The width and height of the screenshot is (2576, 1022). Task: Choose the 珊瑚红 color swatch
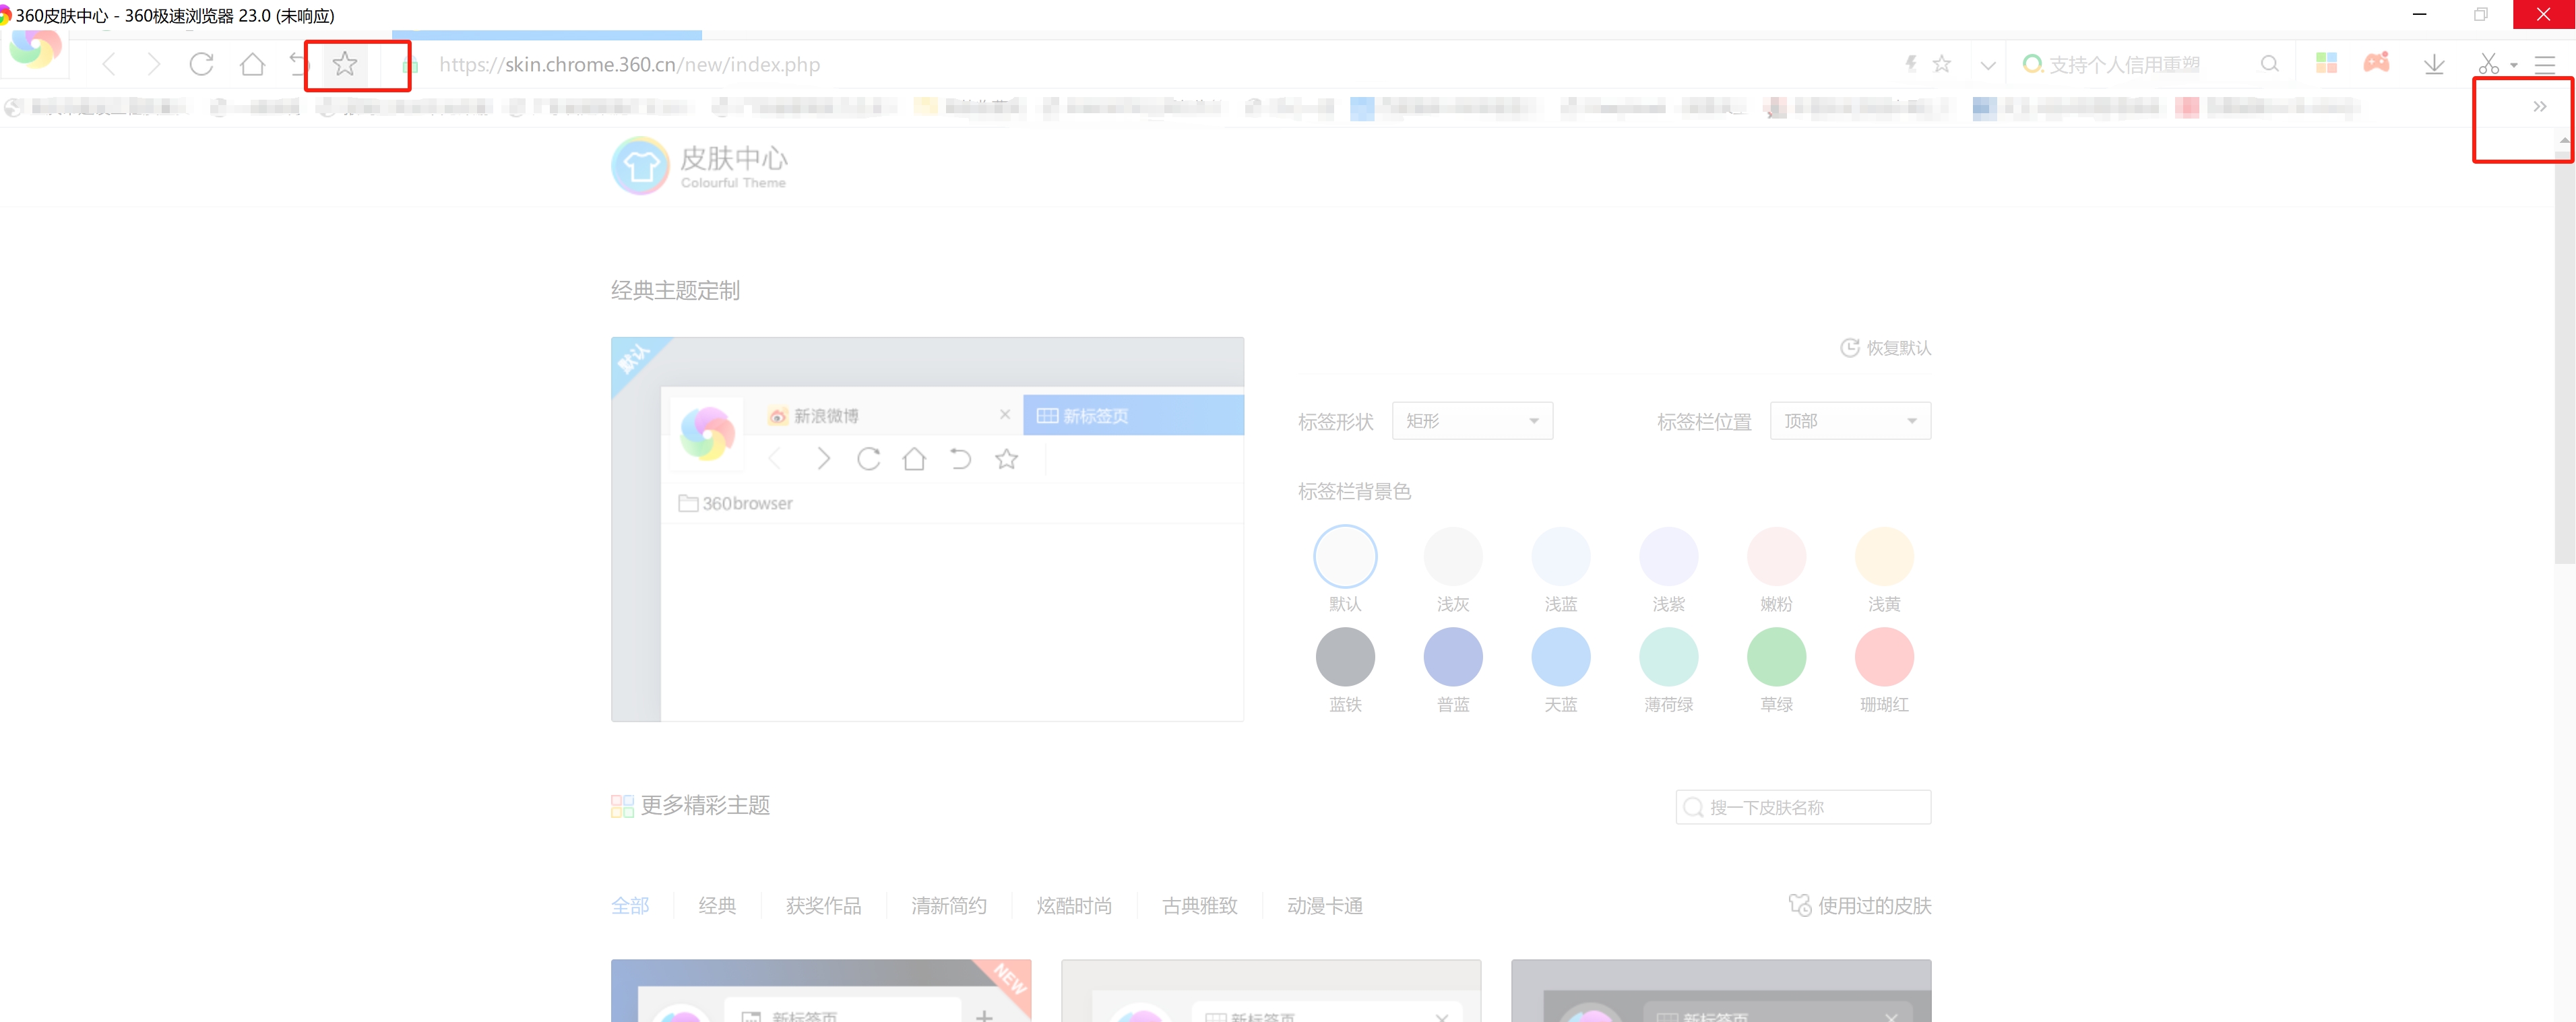coord(1883,657)
